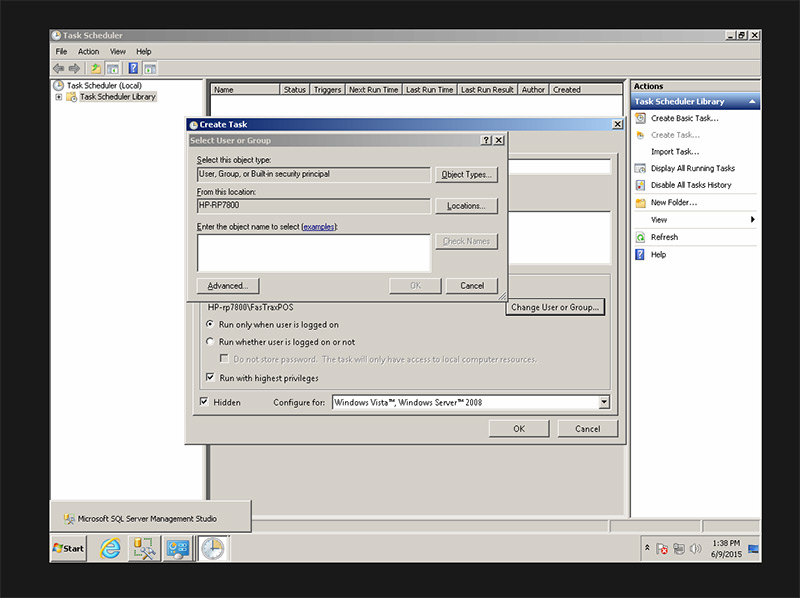The width and height of the screenshot is (800, 598).
Task: Click the greyed-out Create Task... action
Action: [675, 135]
